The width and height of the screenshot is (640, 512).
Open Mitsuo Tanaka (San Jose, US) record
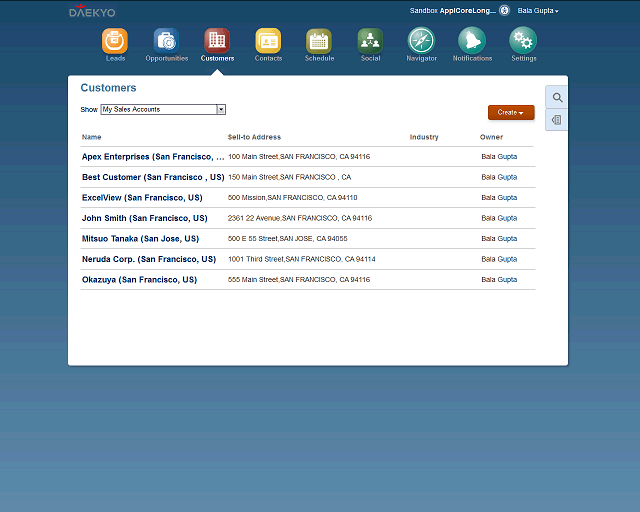coord(140,238)
